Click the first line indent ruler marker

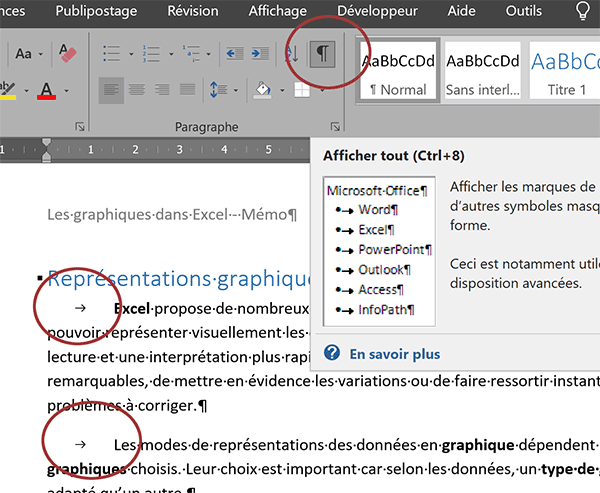[x=46, y=143]
